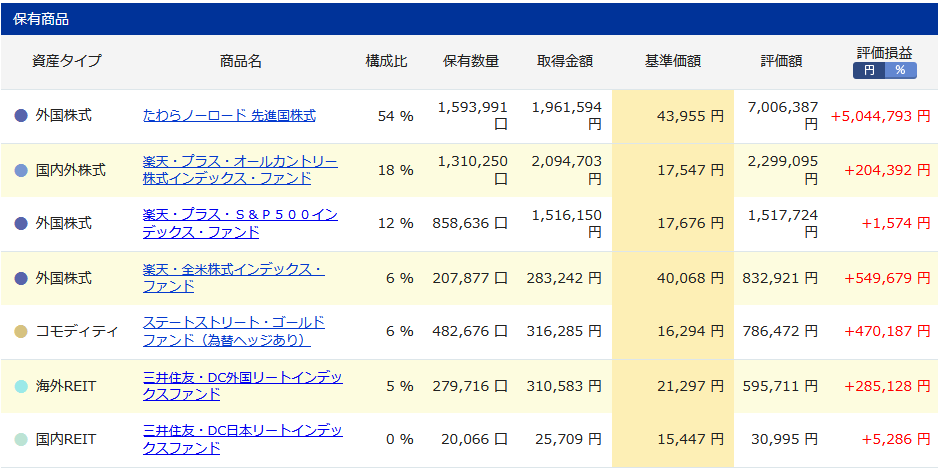Click the 基準価額 column header
The image size is (938, 468).
click(x=672, y=61)
